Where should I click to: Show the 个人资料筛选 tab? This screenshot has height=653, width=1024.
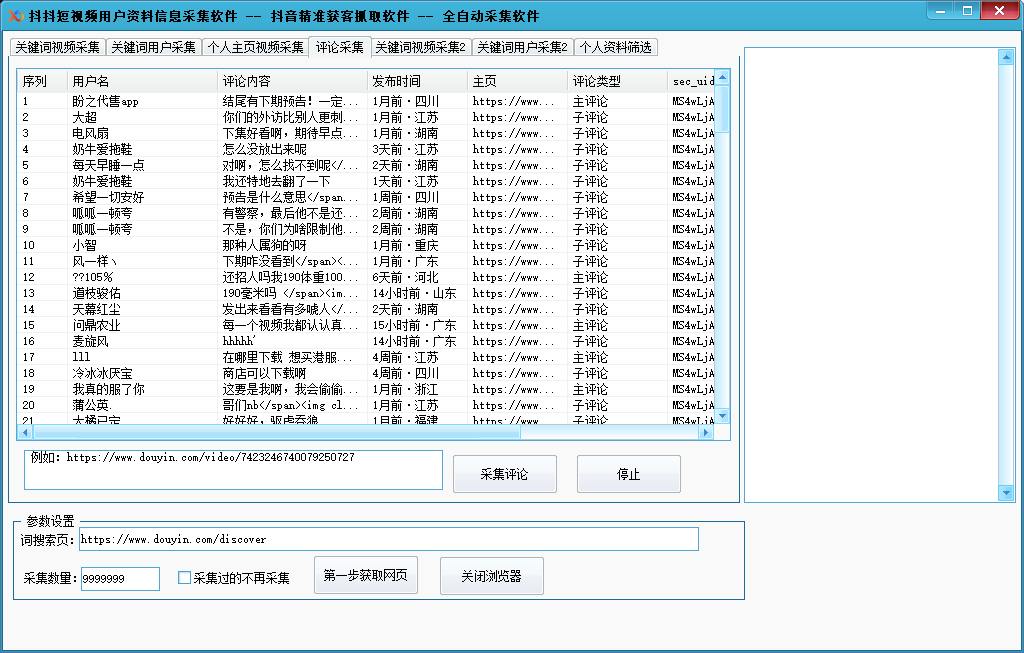(x=615, y=47)
